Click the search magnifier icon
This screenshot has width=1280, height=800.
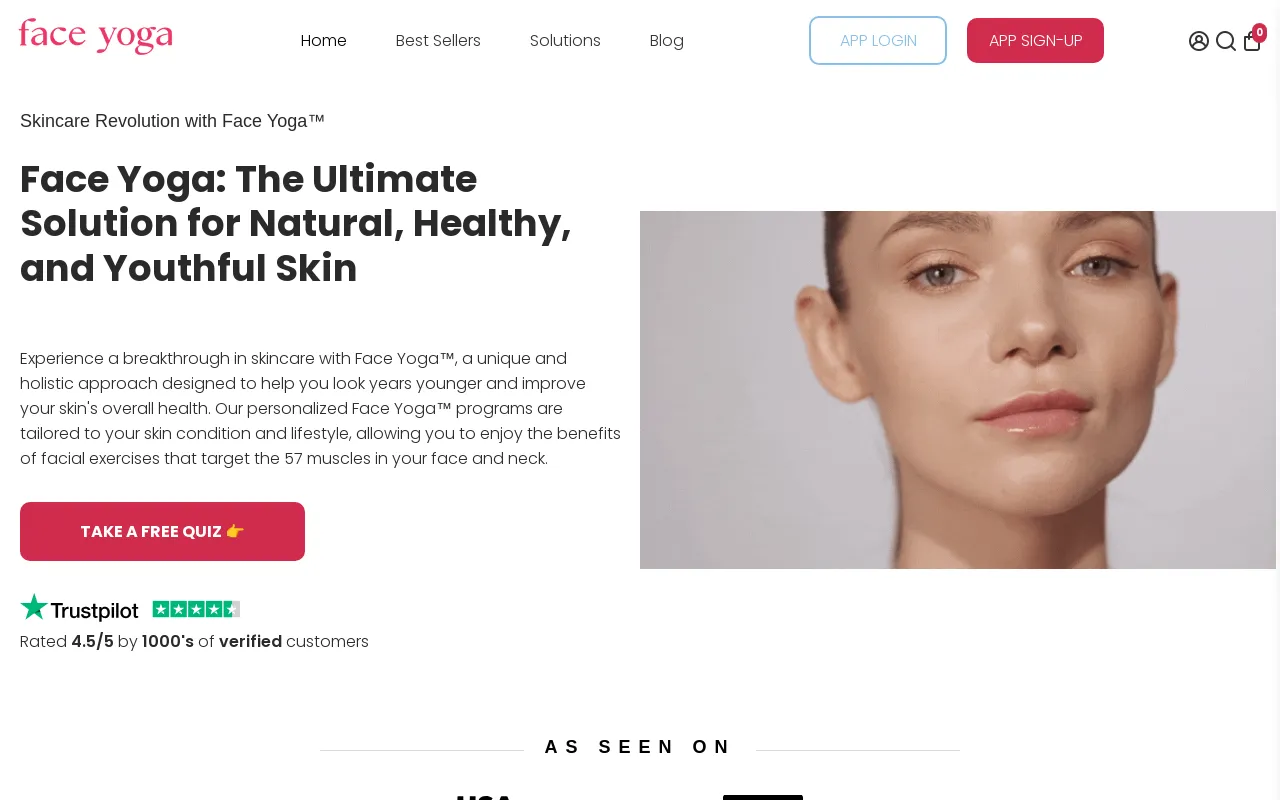pyautogui.click(x=1226, y=41)
